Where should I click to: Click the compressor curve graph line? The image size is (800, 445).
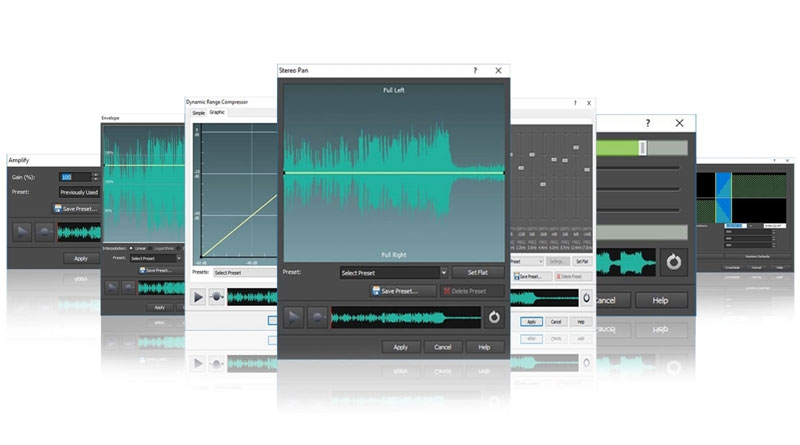(240, 226)
